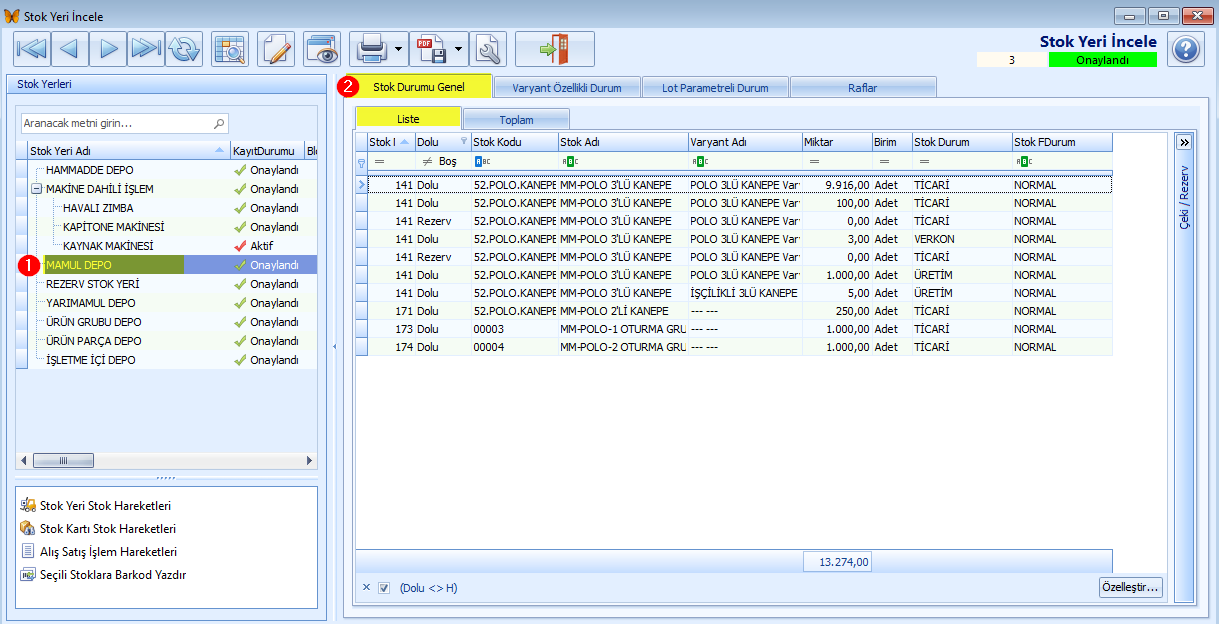The height and width of the screenshot is (624, 1219).
Task: Select YARIMAMUL DEPO tree item
Action: (x=91, y=303)
